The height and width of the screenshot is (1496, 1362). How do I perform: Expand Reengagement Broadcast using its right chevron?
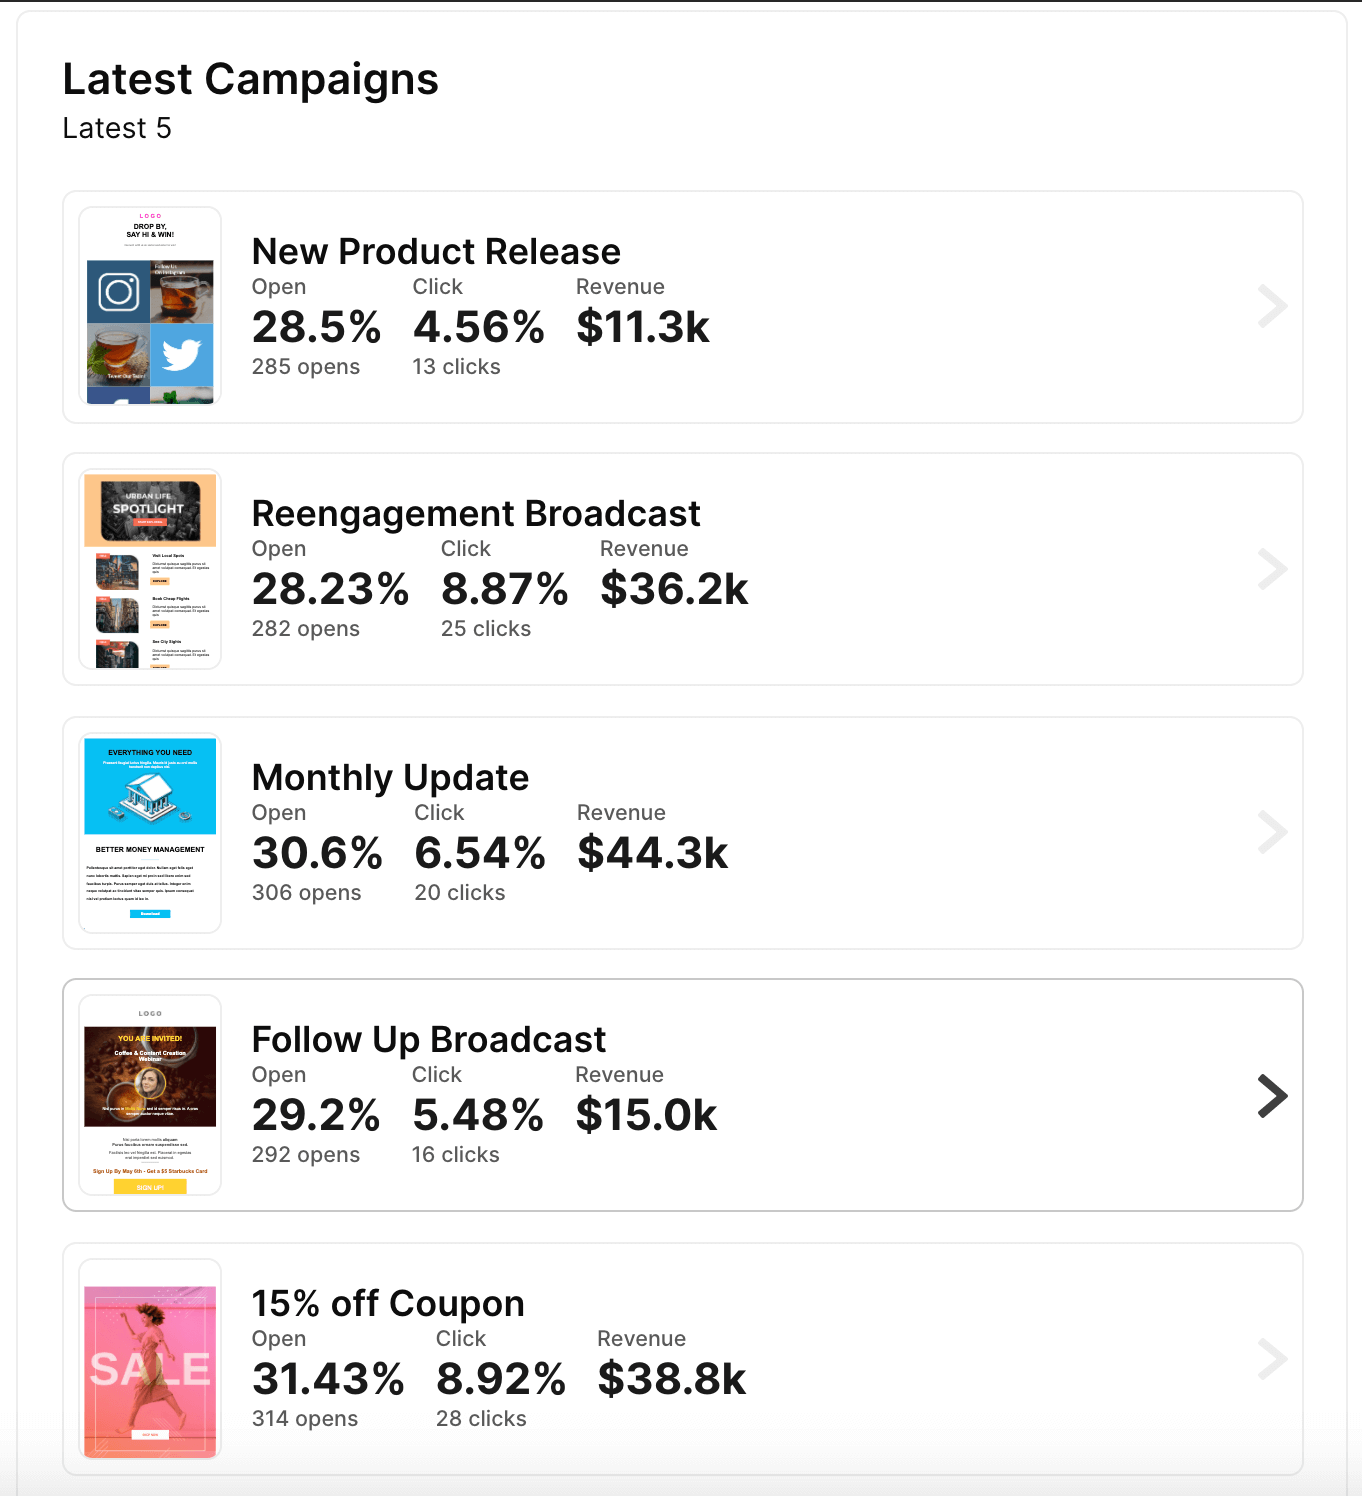1272,569
